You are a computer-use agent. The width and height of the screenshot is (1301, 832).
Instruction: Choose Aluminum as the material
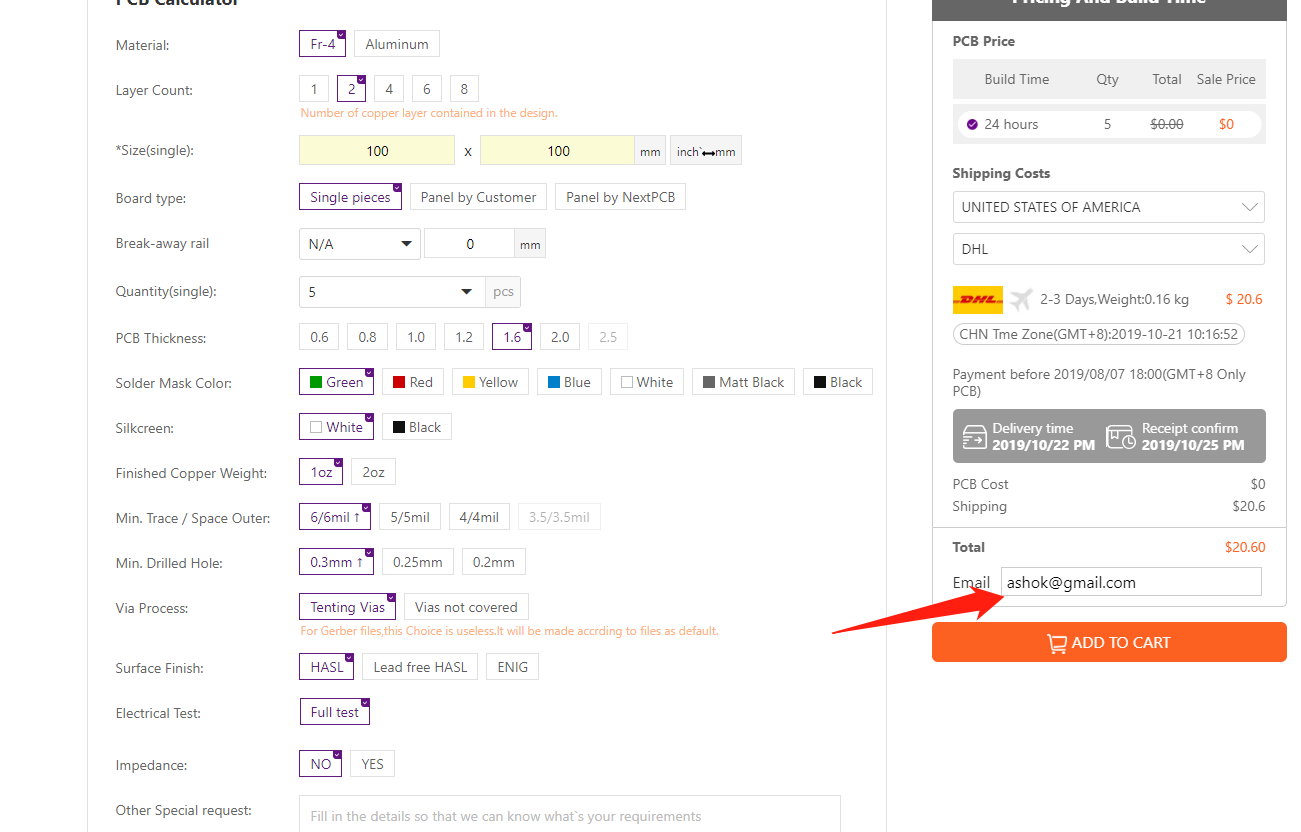396,44
